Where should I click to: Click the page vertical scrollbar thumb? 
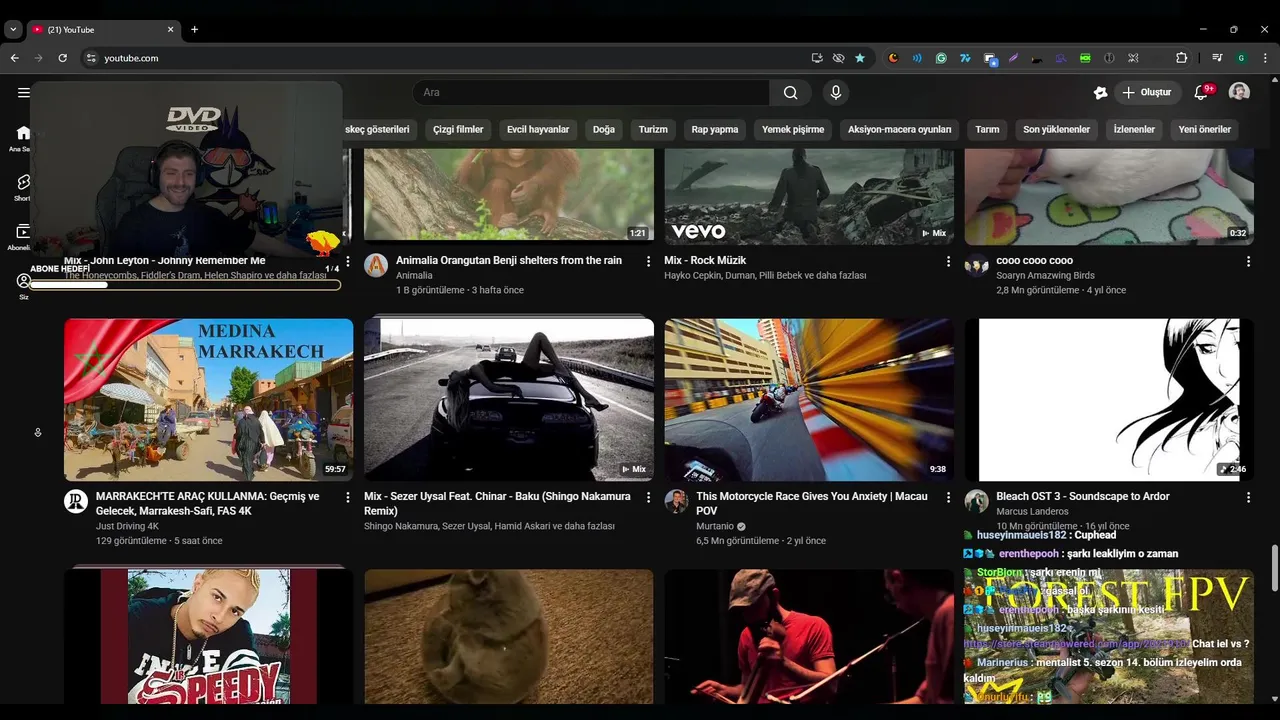1274,568
